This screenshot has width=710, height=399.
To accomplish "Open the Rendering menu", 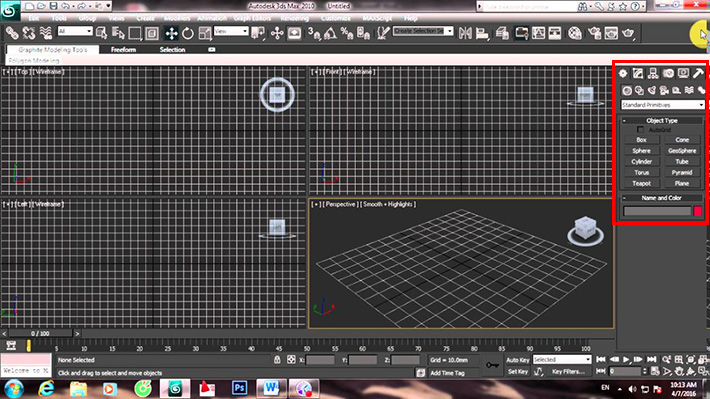I will click(x=294, y=18).
